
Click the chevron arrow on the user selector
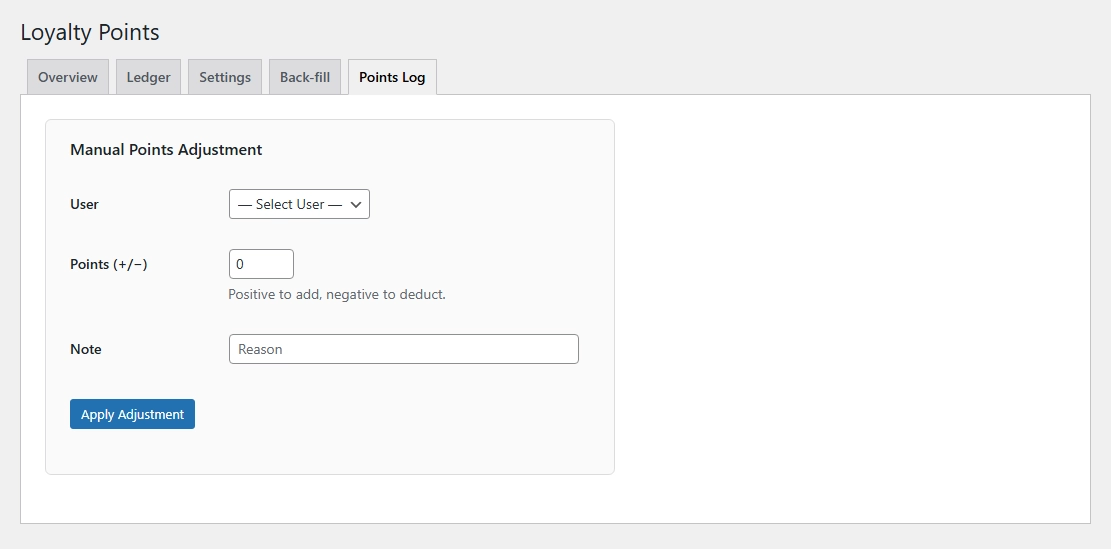355,204
